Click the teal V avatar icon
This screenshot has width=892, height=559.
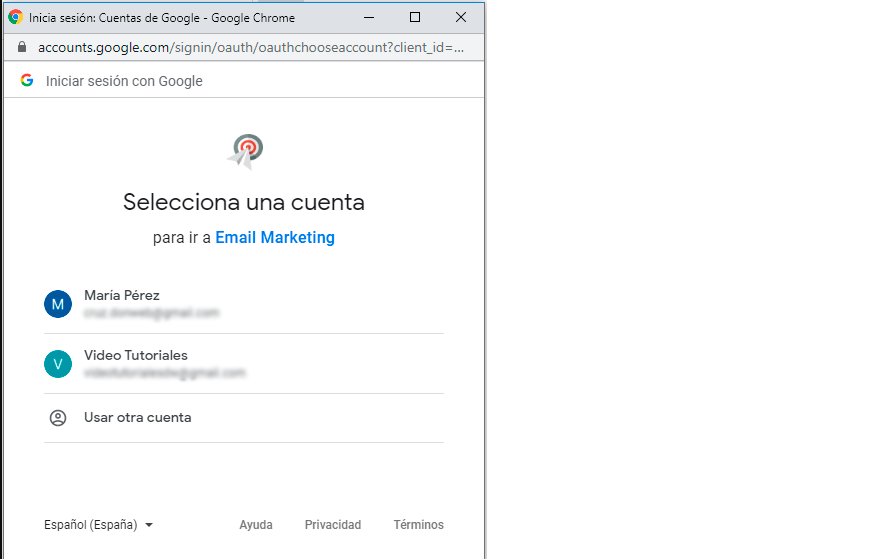[x=58, y=364]
